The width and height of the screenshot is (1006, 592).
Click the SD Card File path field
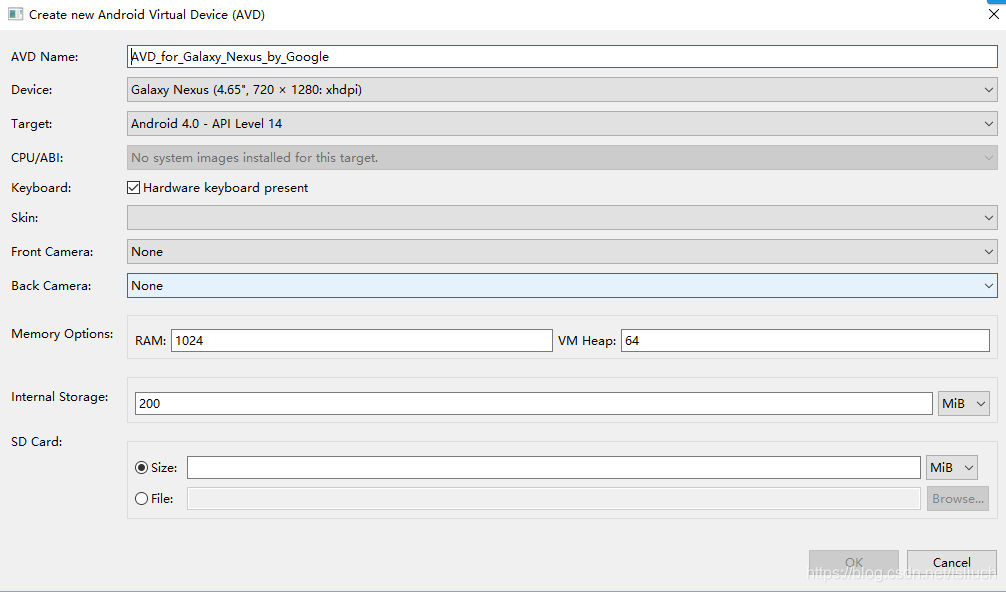coord(554,498)
